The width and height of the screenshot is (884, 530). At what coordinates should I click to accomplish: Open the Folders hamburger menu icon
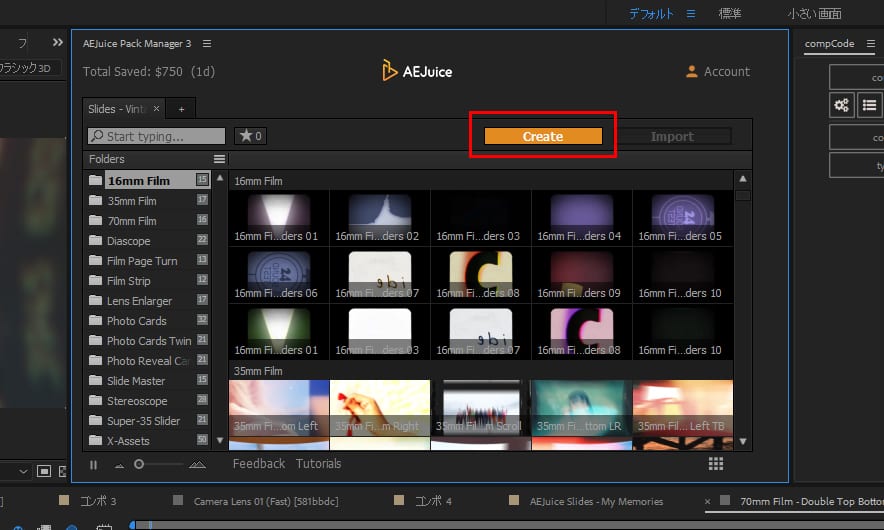tap(219, 159)
